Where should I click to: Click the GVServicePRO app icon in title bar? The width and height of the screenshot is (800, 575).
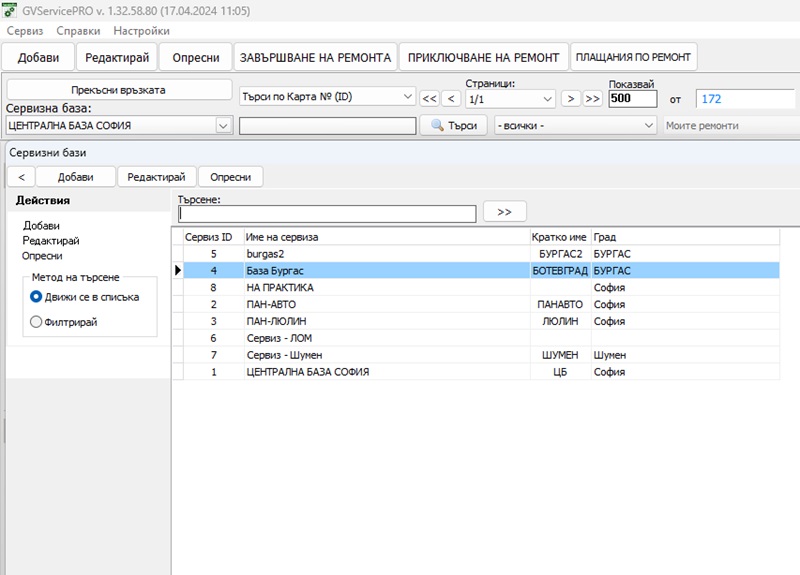tap(10, 10)
